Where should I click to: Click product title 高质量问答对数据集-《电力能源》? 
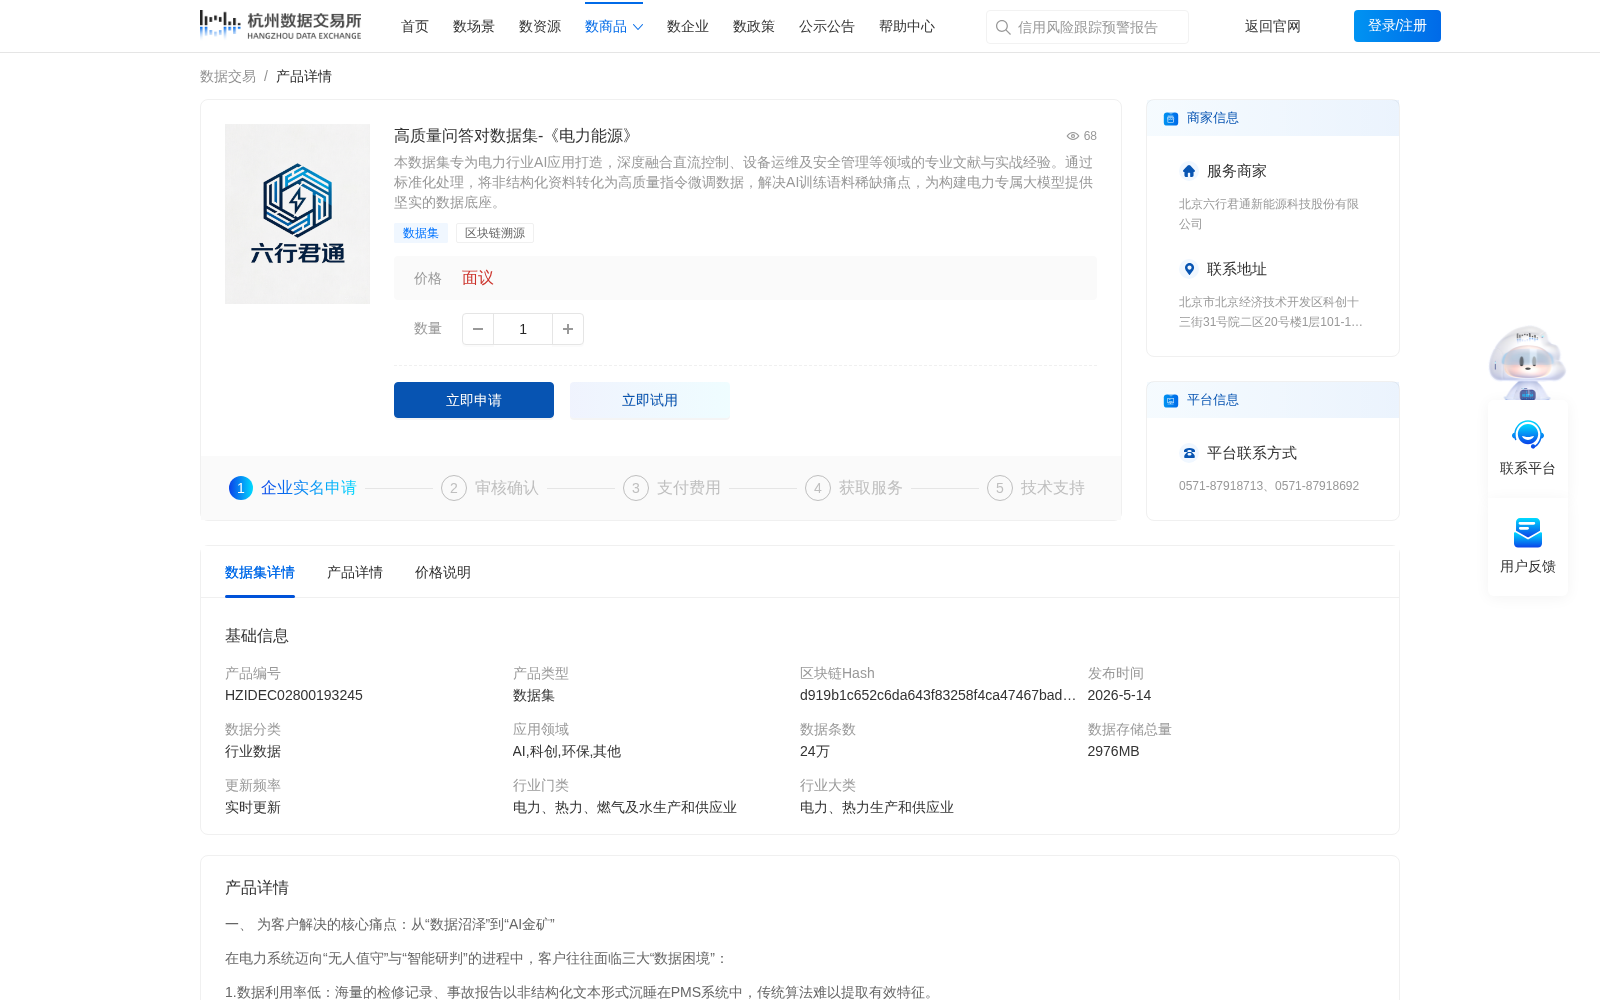click(514, 136)
